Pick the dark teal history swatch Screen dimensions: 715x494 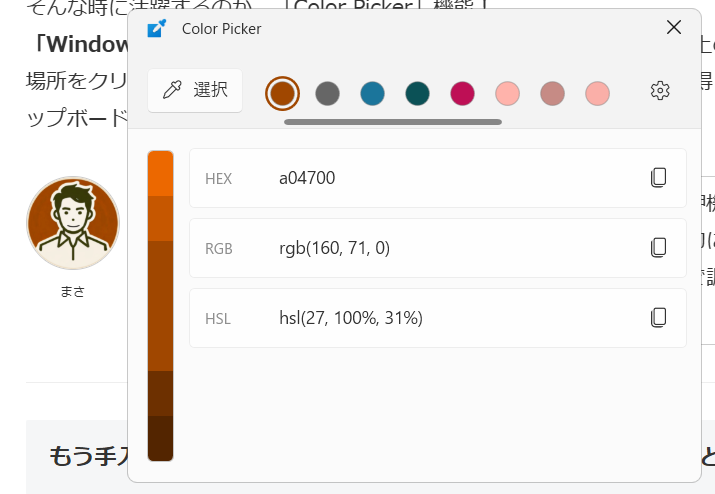pyautogui.click(x=417, y=93)
